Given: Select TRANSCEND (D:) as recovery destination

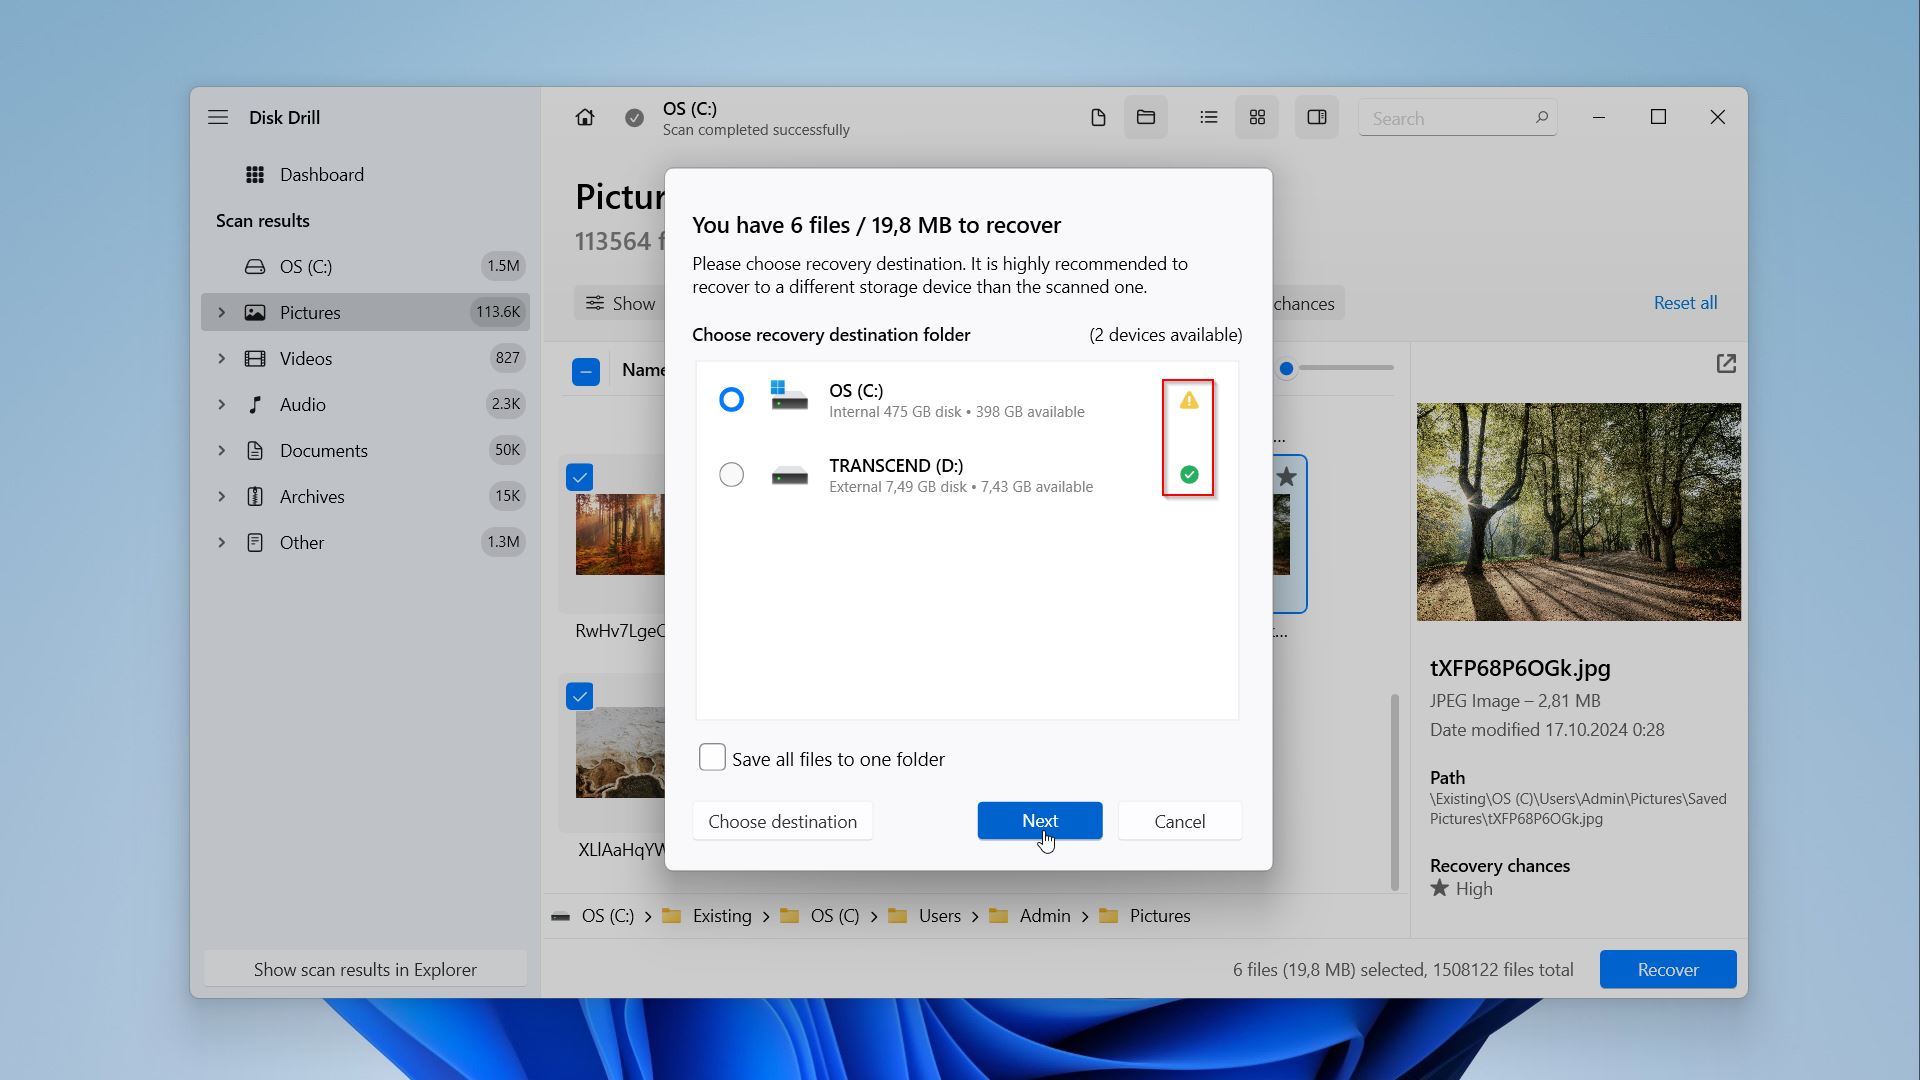Looking at the screenshot, I should click(731, 473).
